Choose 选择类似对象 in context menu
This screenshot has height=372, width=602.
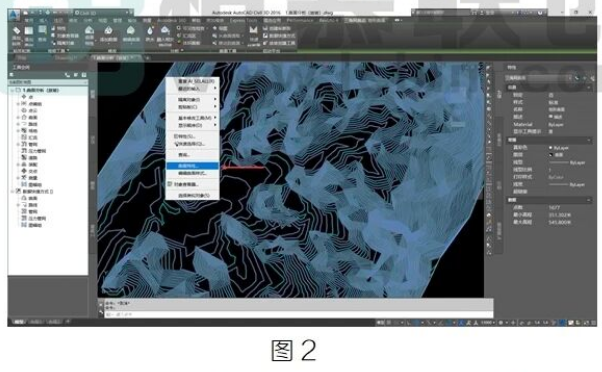[192, 196]
